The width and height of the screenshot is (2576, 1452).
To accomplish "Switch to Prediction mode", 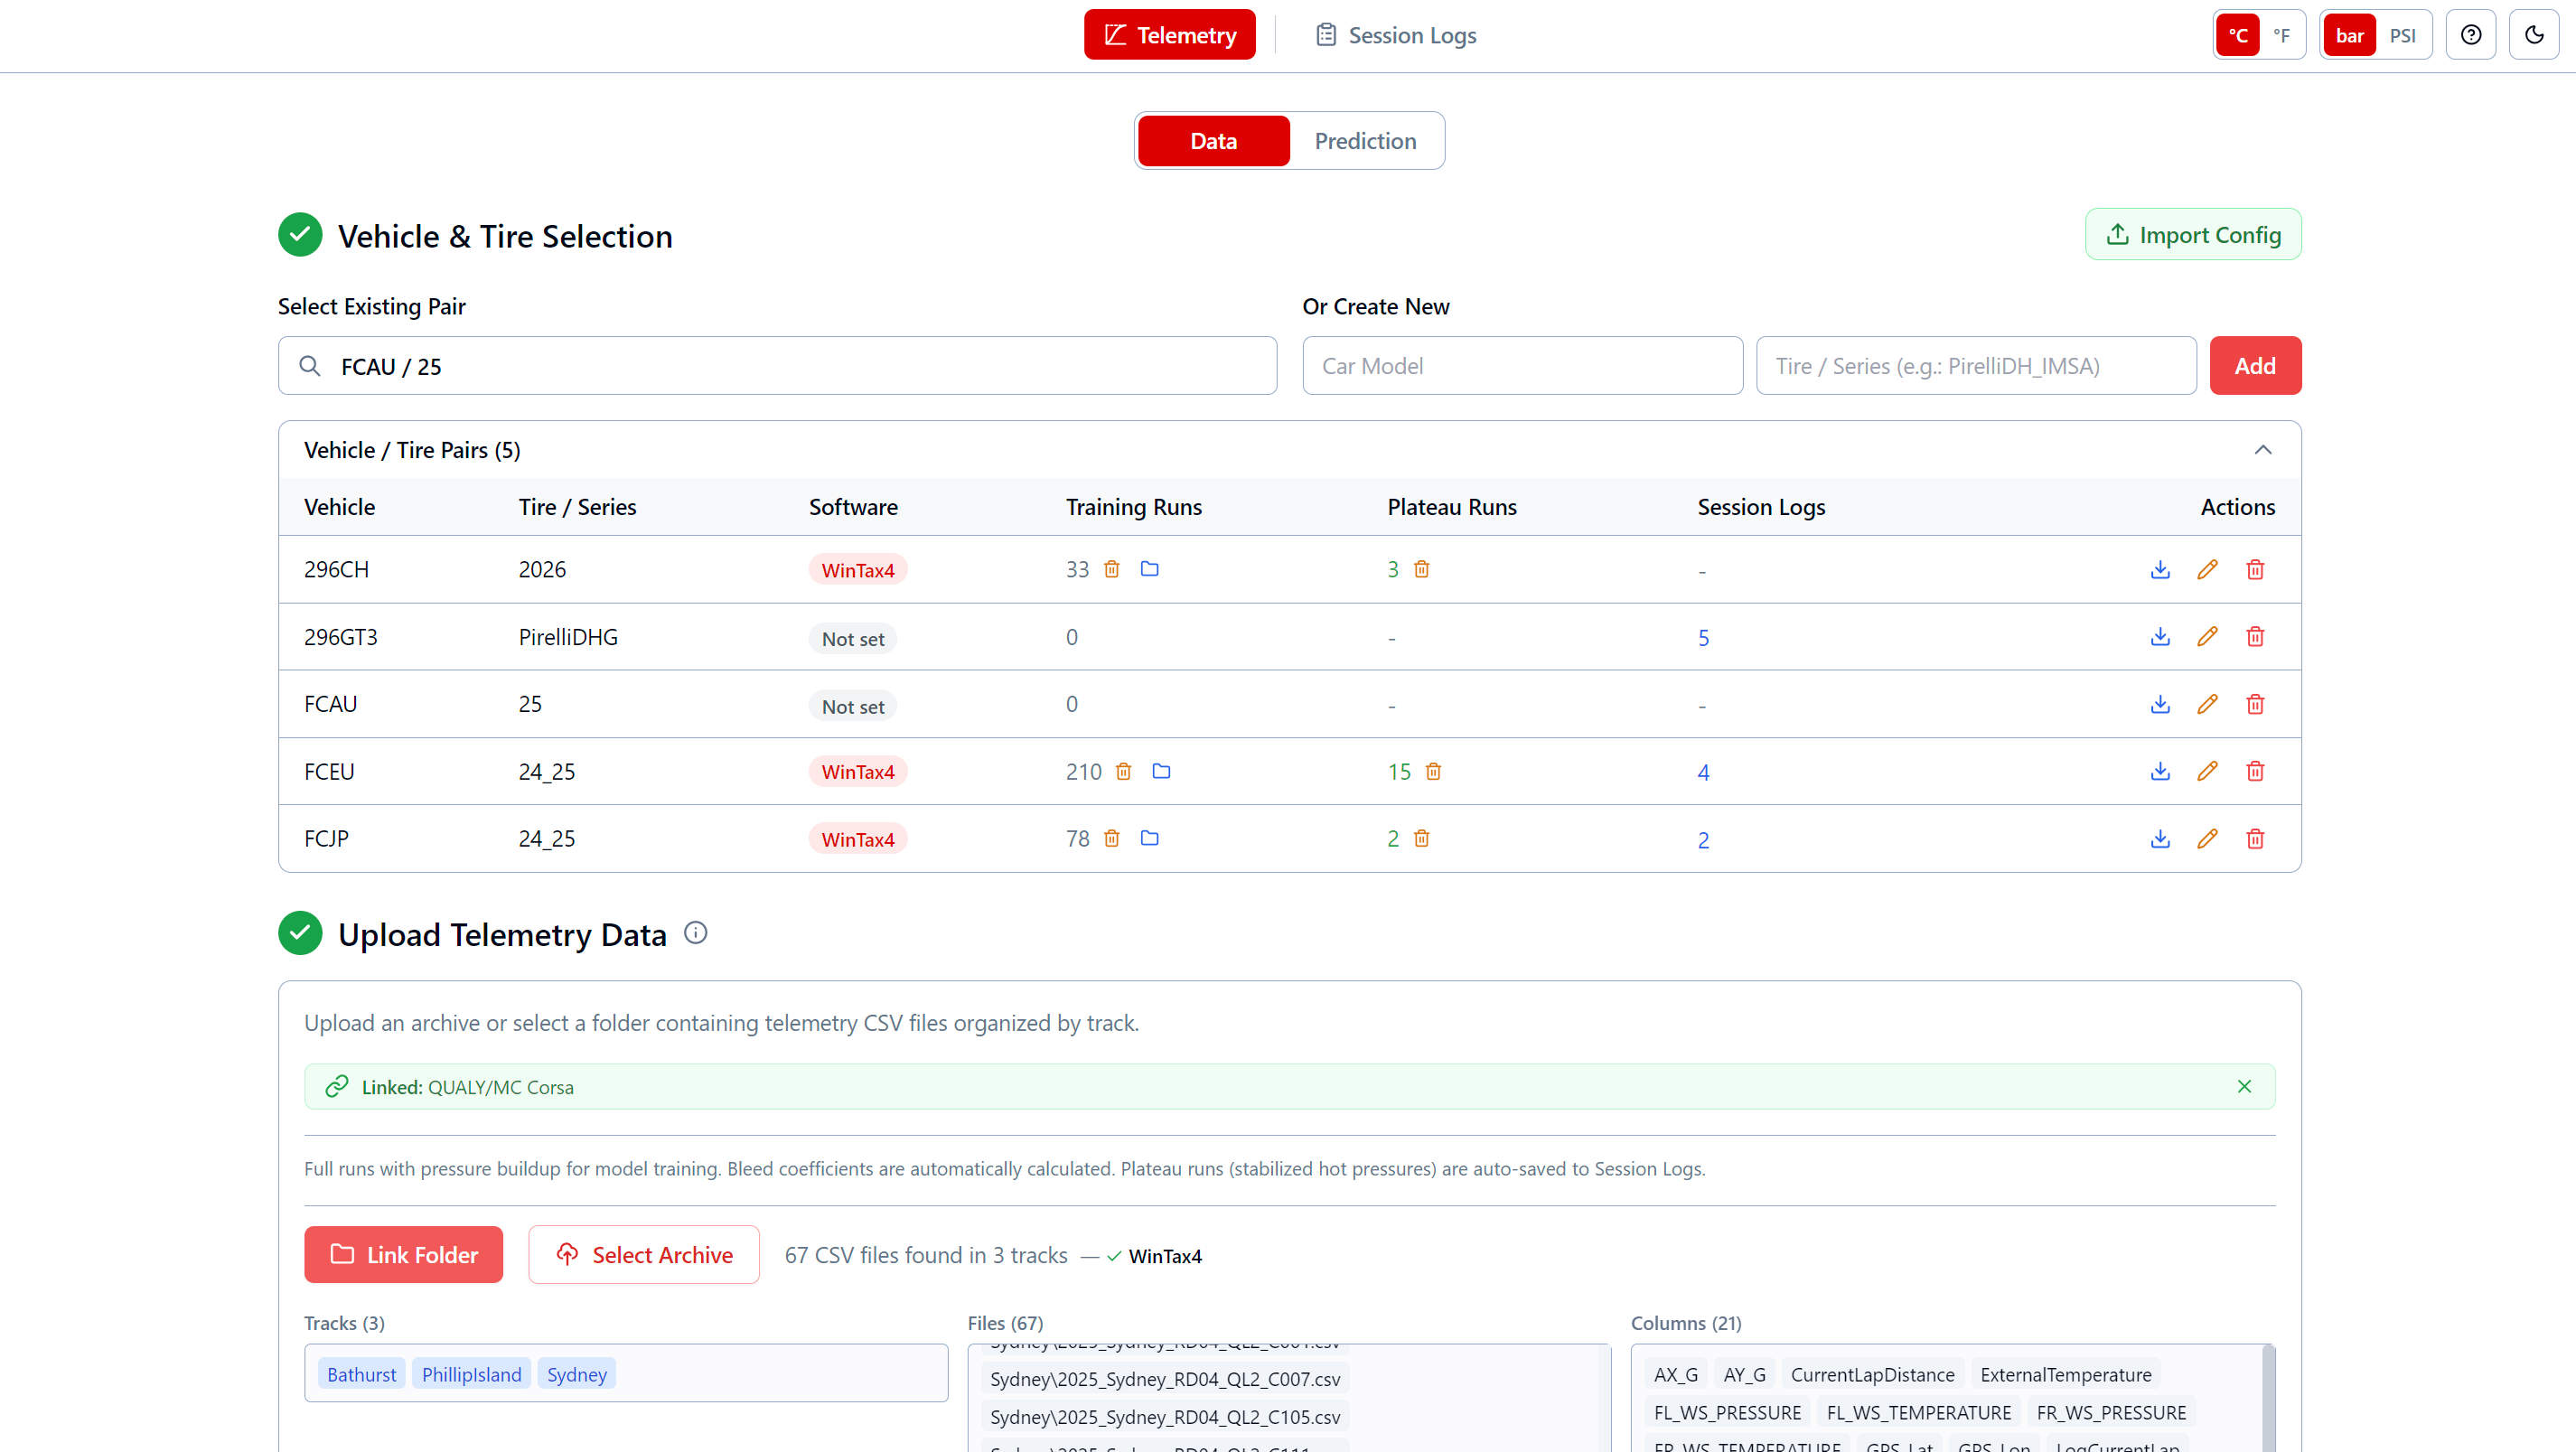I will tap(1365, 141).
